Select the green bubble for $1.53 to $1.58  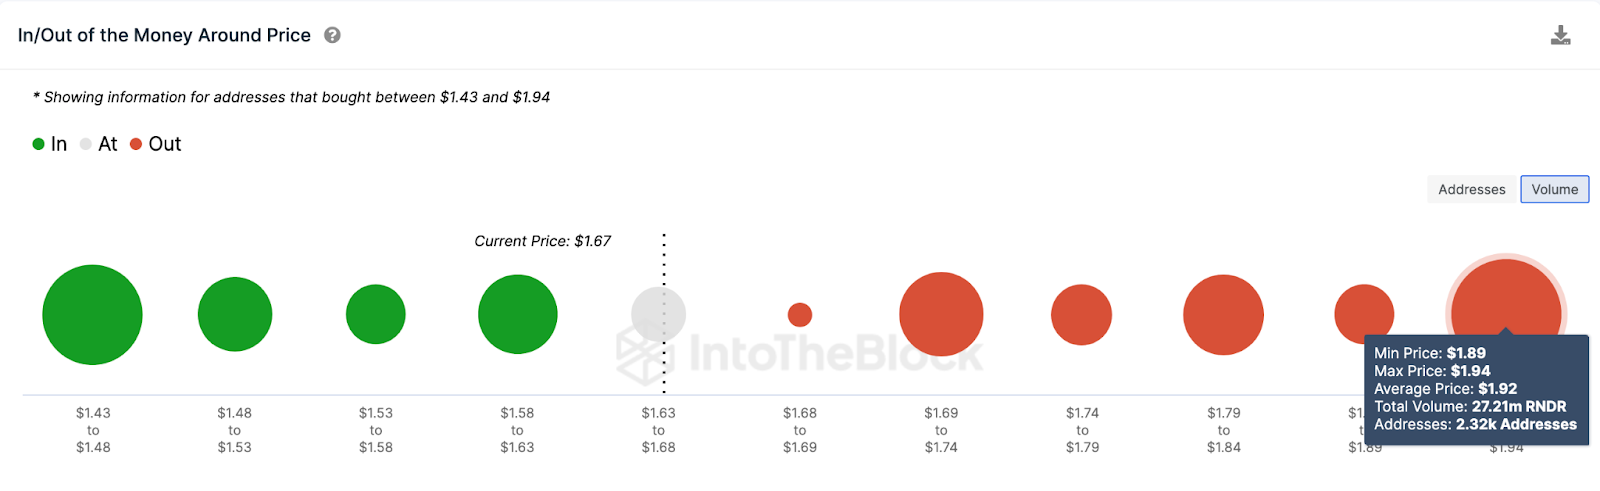point(376,315)
